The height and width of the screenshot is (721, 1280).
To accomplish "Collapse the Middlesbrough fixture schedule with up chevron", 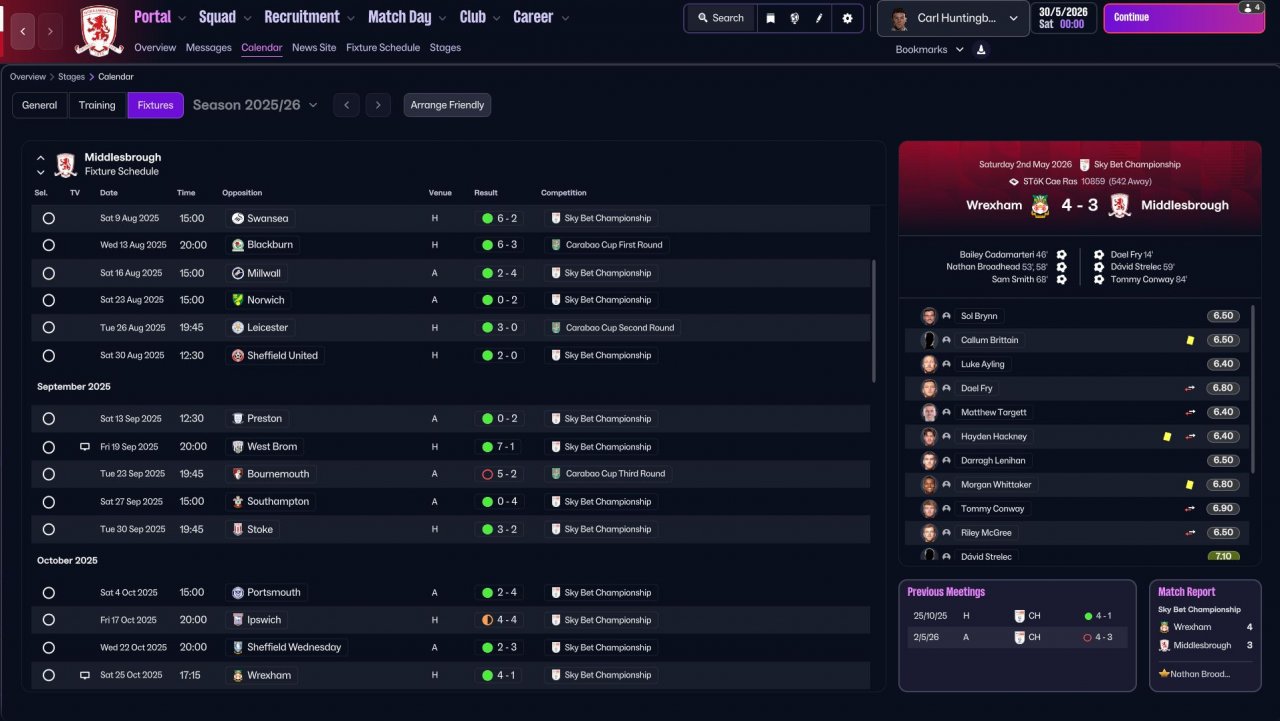I will 41,158.
